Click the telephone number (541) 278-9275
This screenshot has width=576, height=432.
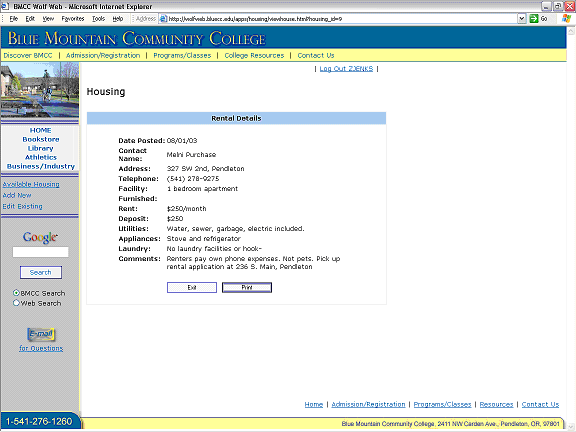coord(193,179)
